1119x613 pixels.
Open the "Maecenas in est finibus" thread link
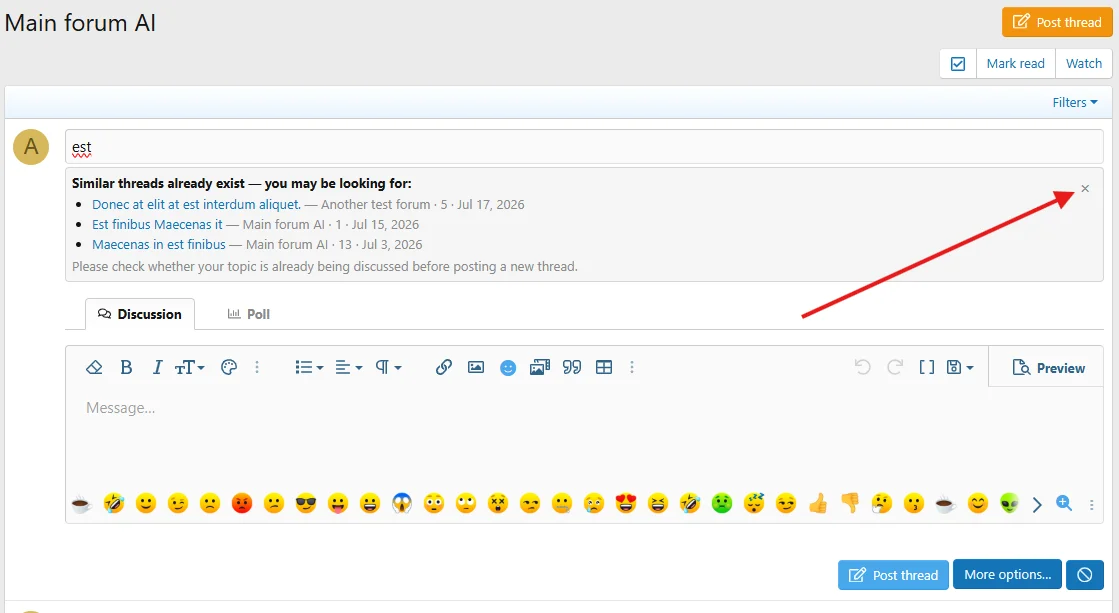(x=158, y=244)
